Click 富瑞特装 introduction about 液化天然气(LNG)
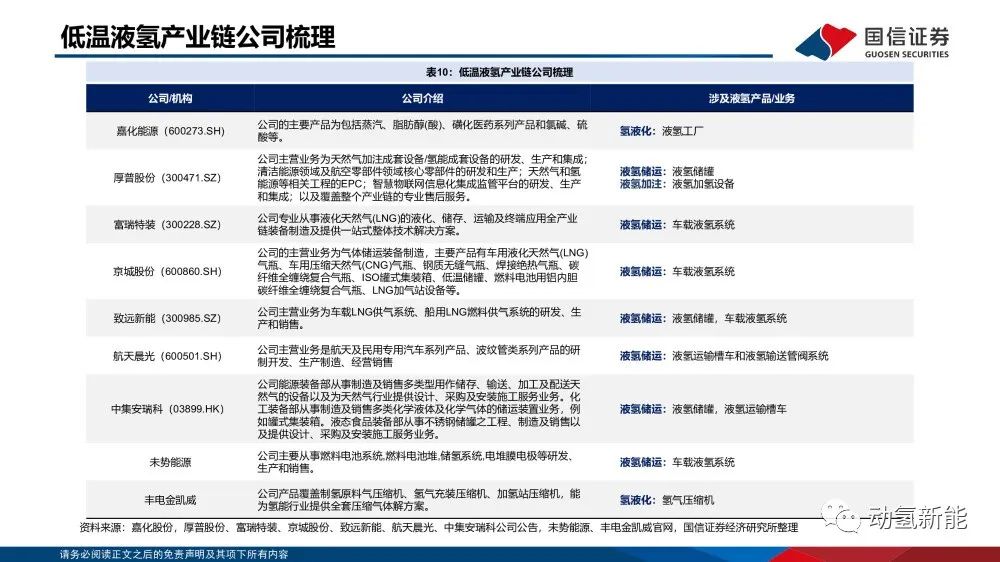This screenshot has width=1000, height=562. click(x=418, y=225)
